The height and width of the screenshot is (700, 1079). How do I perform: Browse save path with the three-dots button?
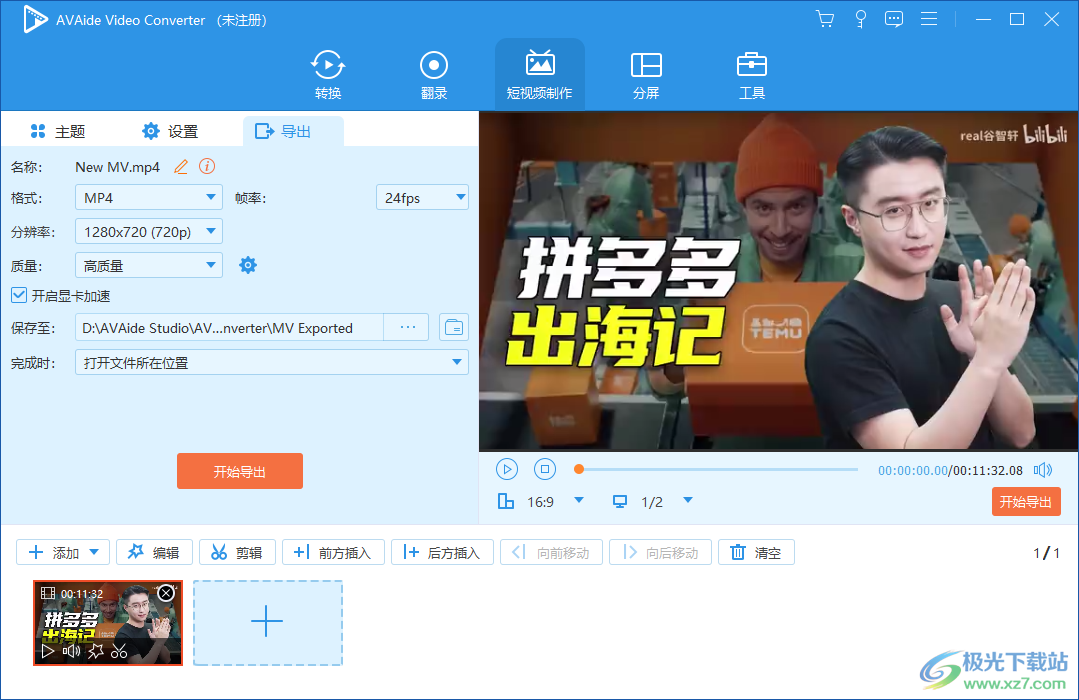click(x=407, y=328)
